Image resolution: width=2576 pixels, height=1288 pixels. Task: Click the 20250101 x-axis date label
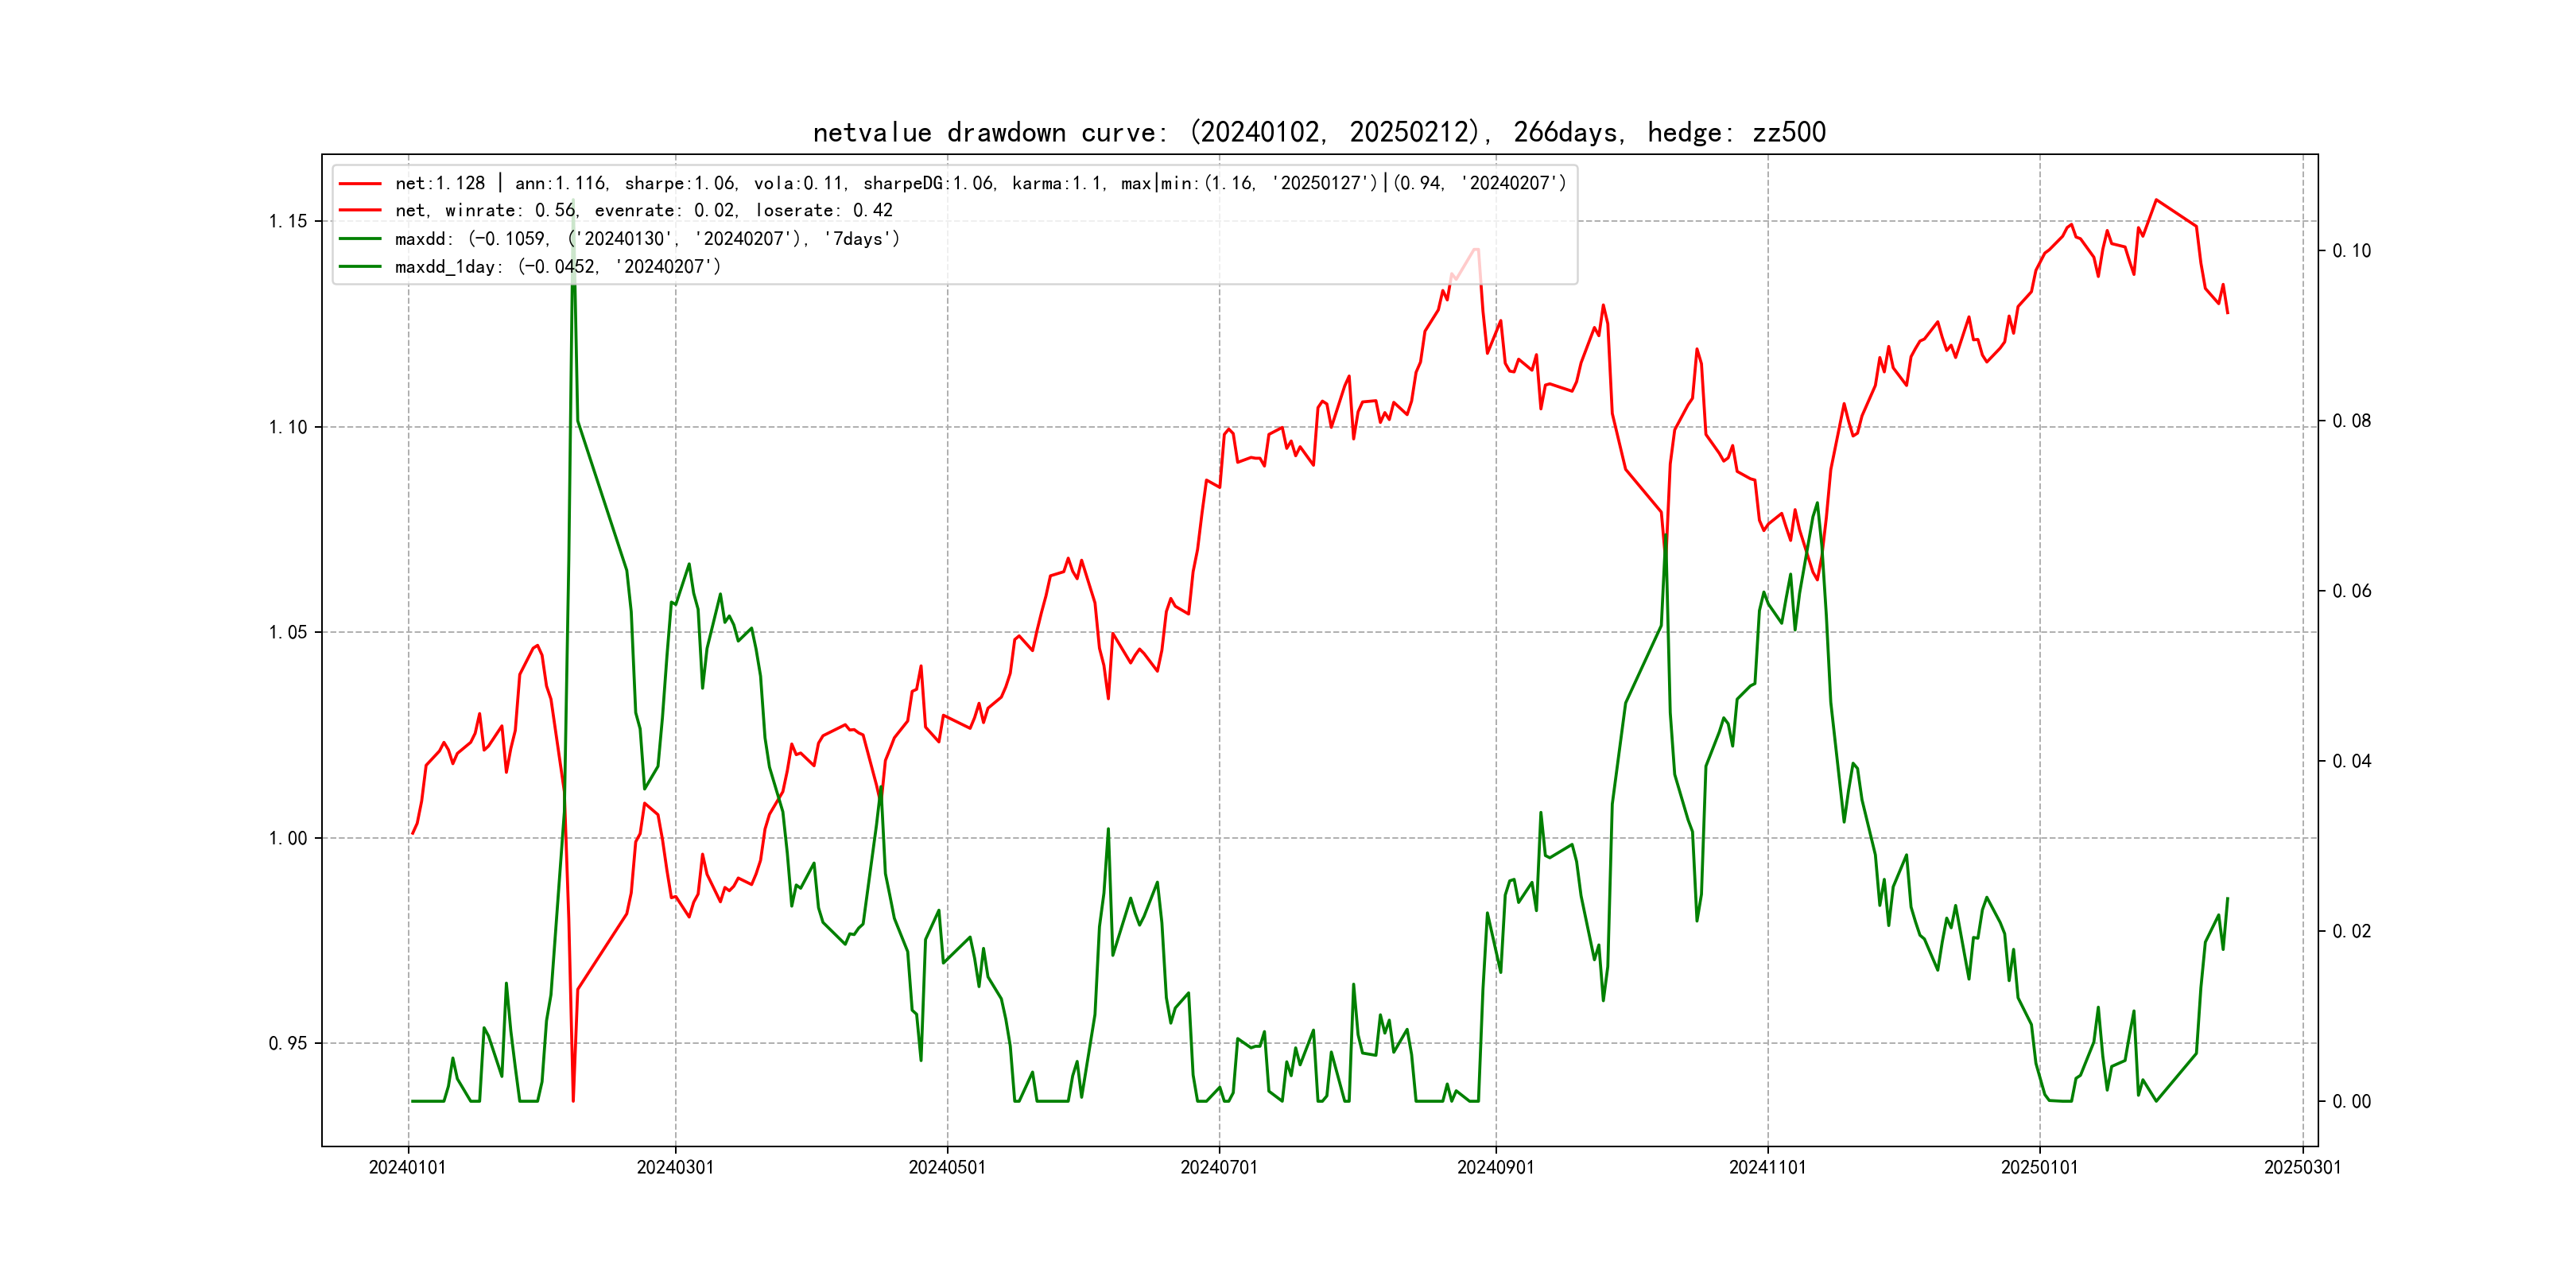coord(2039,1168)
